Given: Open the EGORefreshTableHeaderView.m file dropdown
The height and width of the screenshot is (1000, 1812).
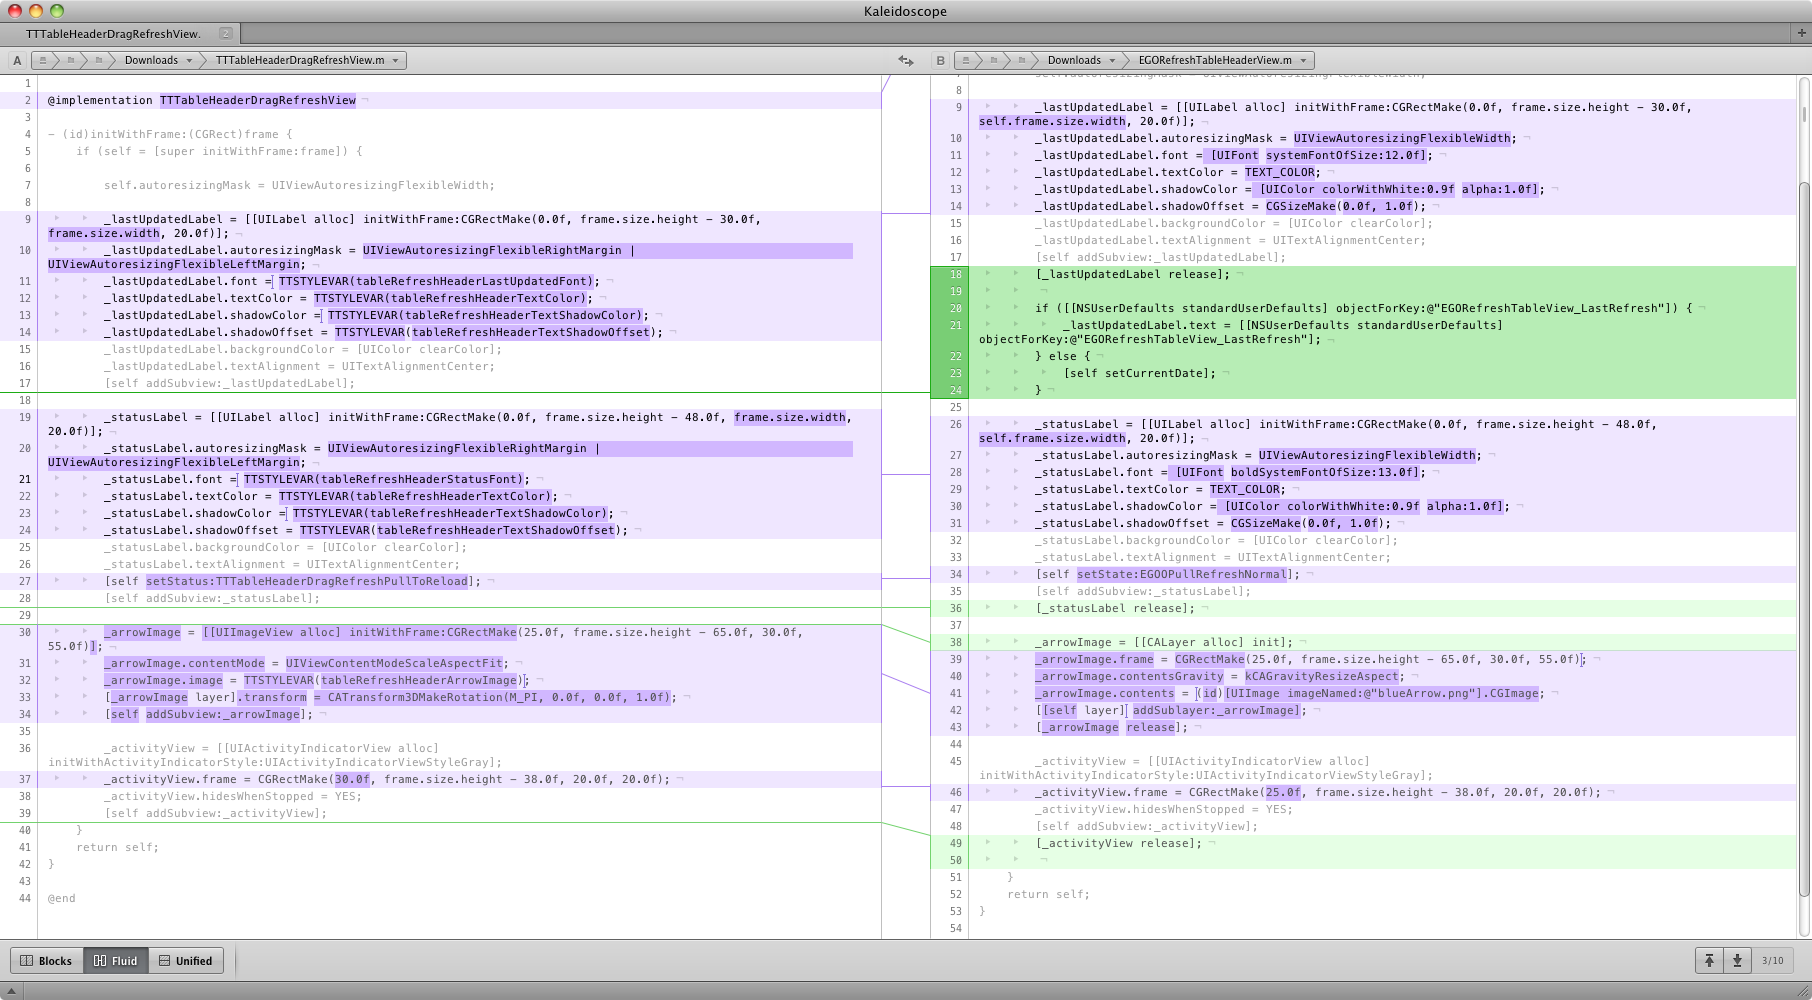Looking at the screenshot, I should point(1221,60).
